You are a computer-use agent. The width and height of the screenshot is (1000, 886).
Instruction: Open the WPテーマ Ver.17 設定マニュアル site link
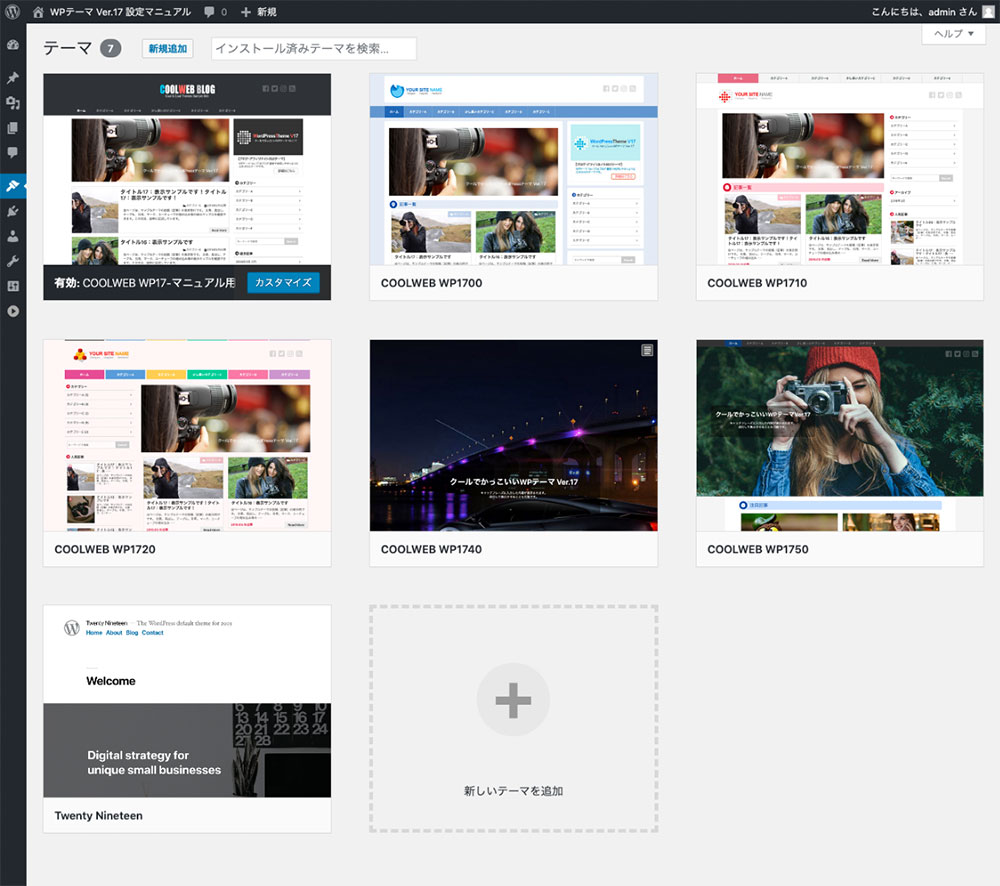click(121, 11)
